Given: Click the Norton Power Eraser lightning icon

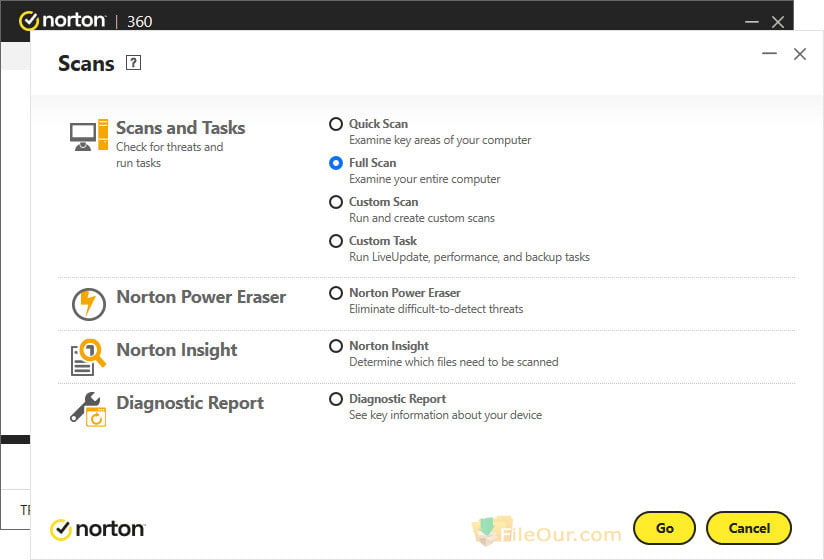Looking at the screenshot, I should 88,304.
